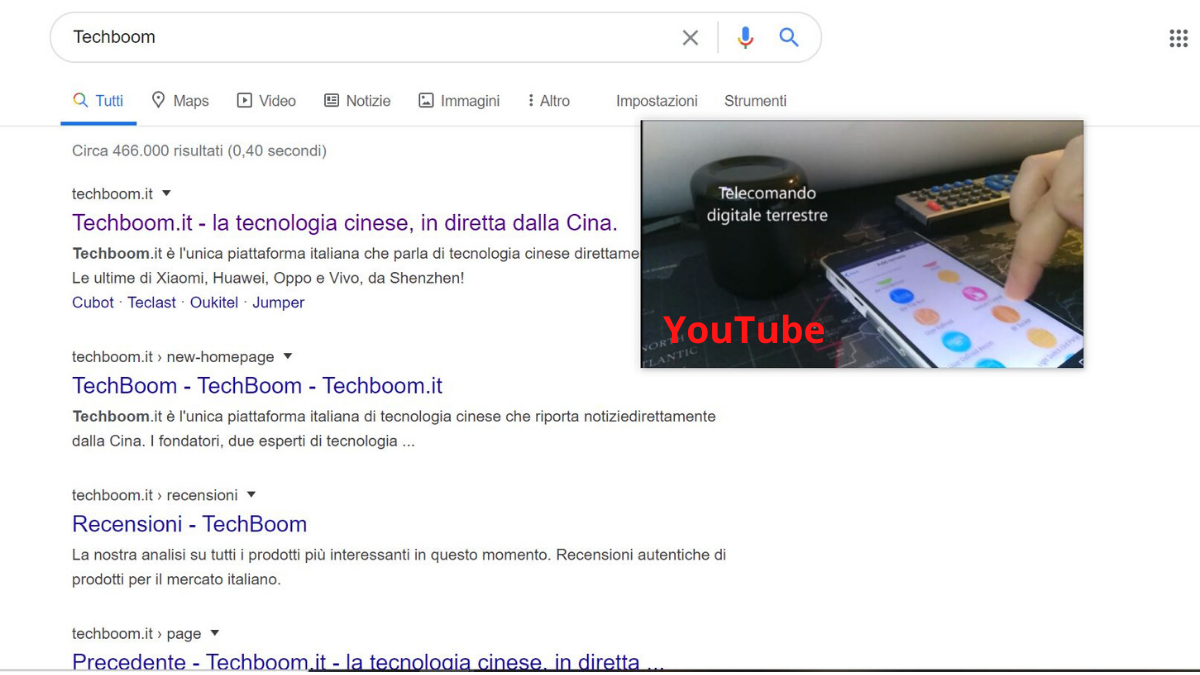Expand the arrow next to recensioni
The image size is (1200, 675).
[251, 494]
